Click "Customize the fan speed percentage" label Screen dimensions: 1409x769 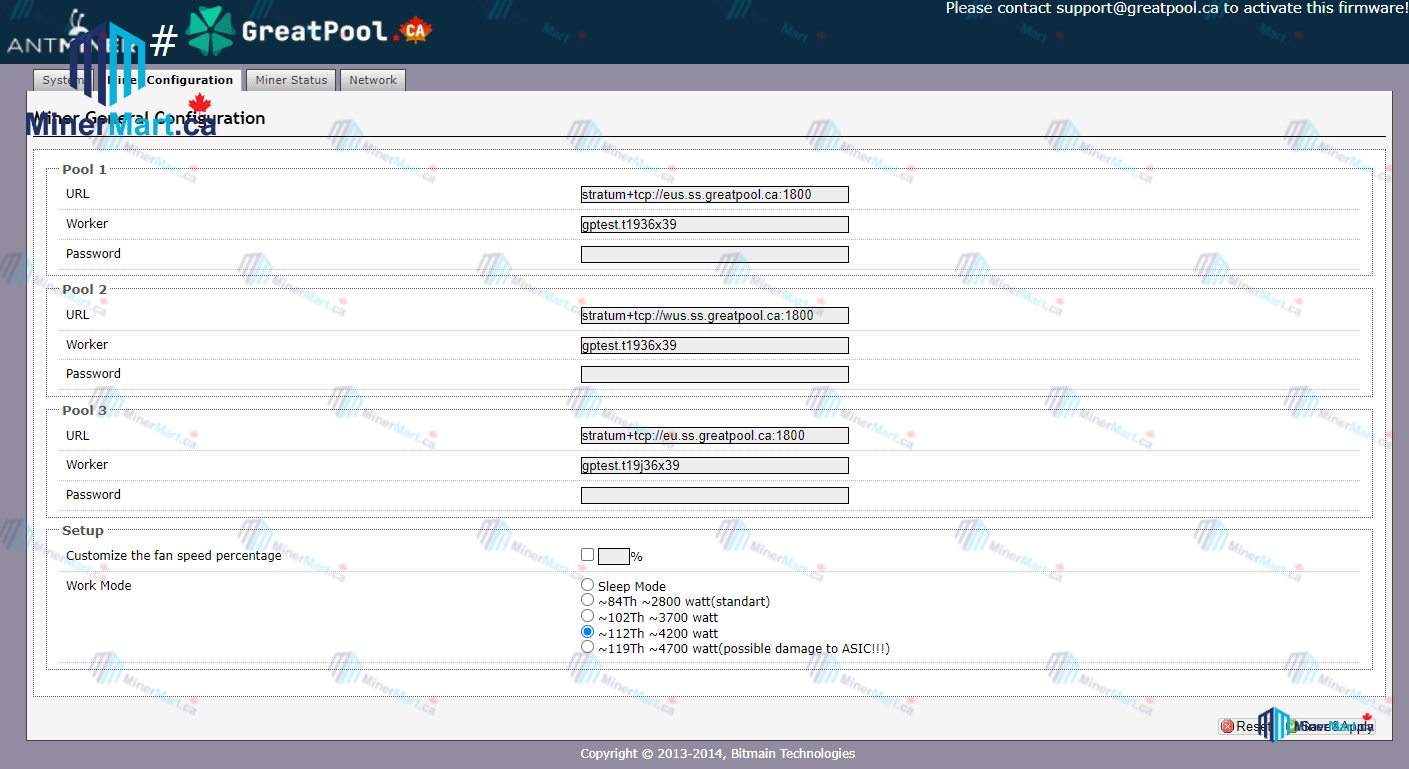tap(174, 555)
